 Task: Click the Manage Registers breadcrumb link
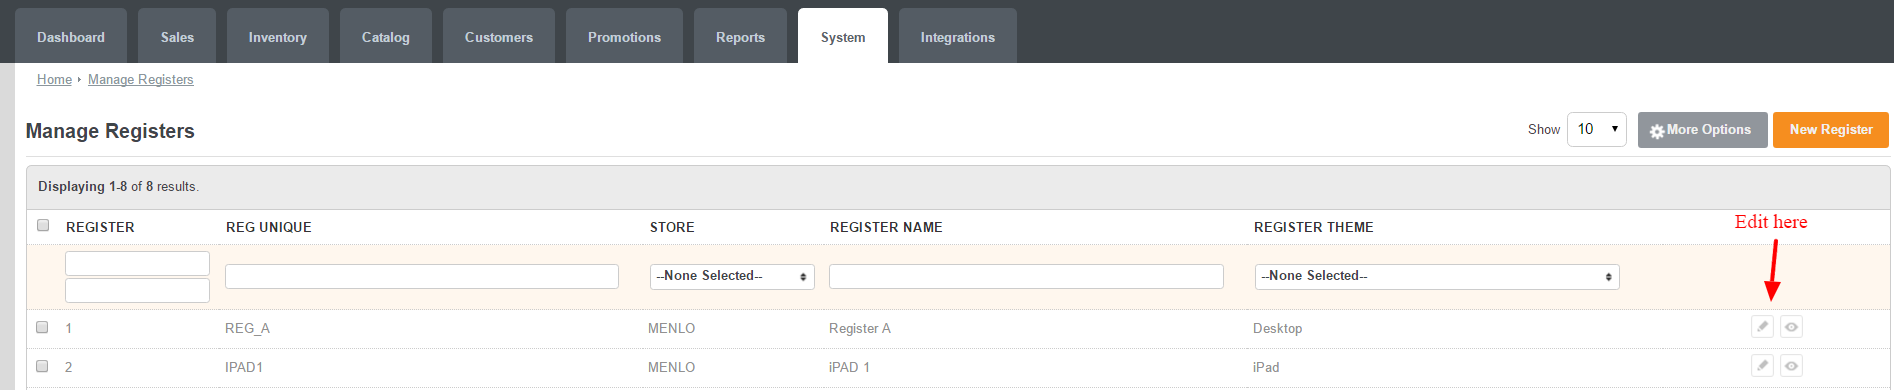click(x=141, y=79)
